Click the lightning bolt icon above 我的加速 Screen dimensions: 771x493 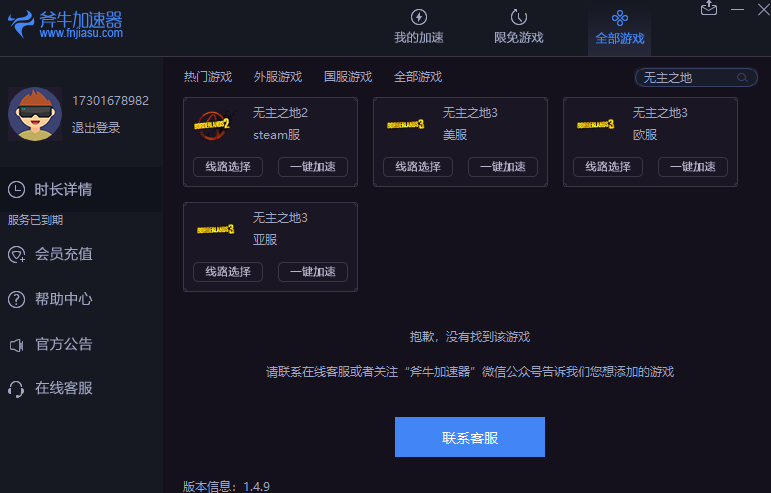coord(418,17)
